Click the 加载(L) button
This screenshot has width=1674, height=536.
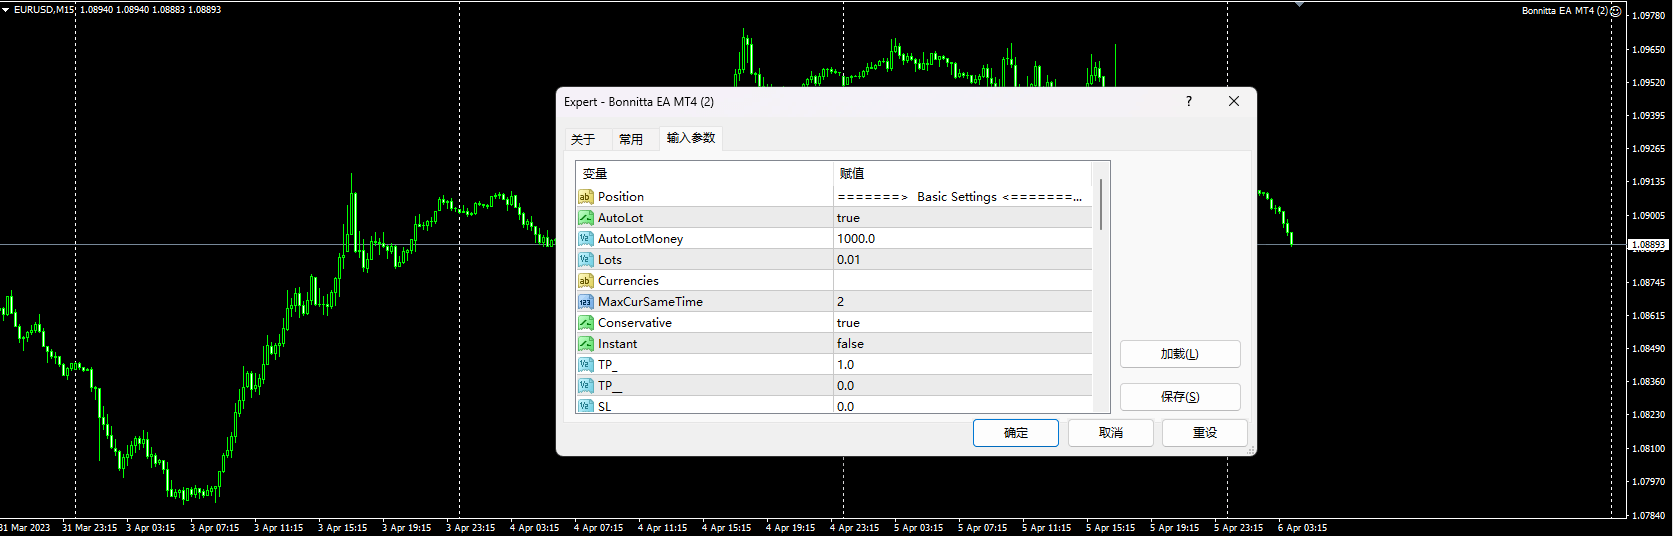tap(1180, 354)
